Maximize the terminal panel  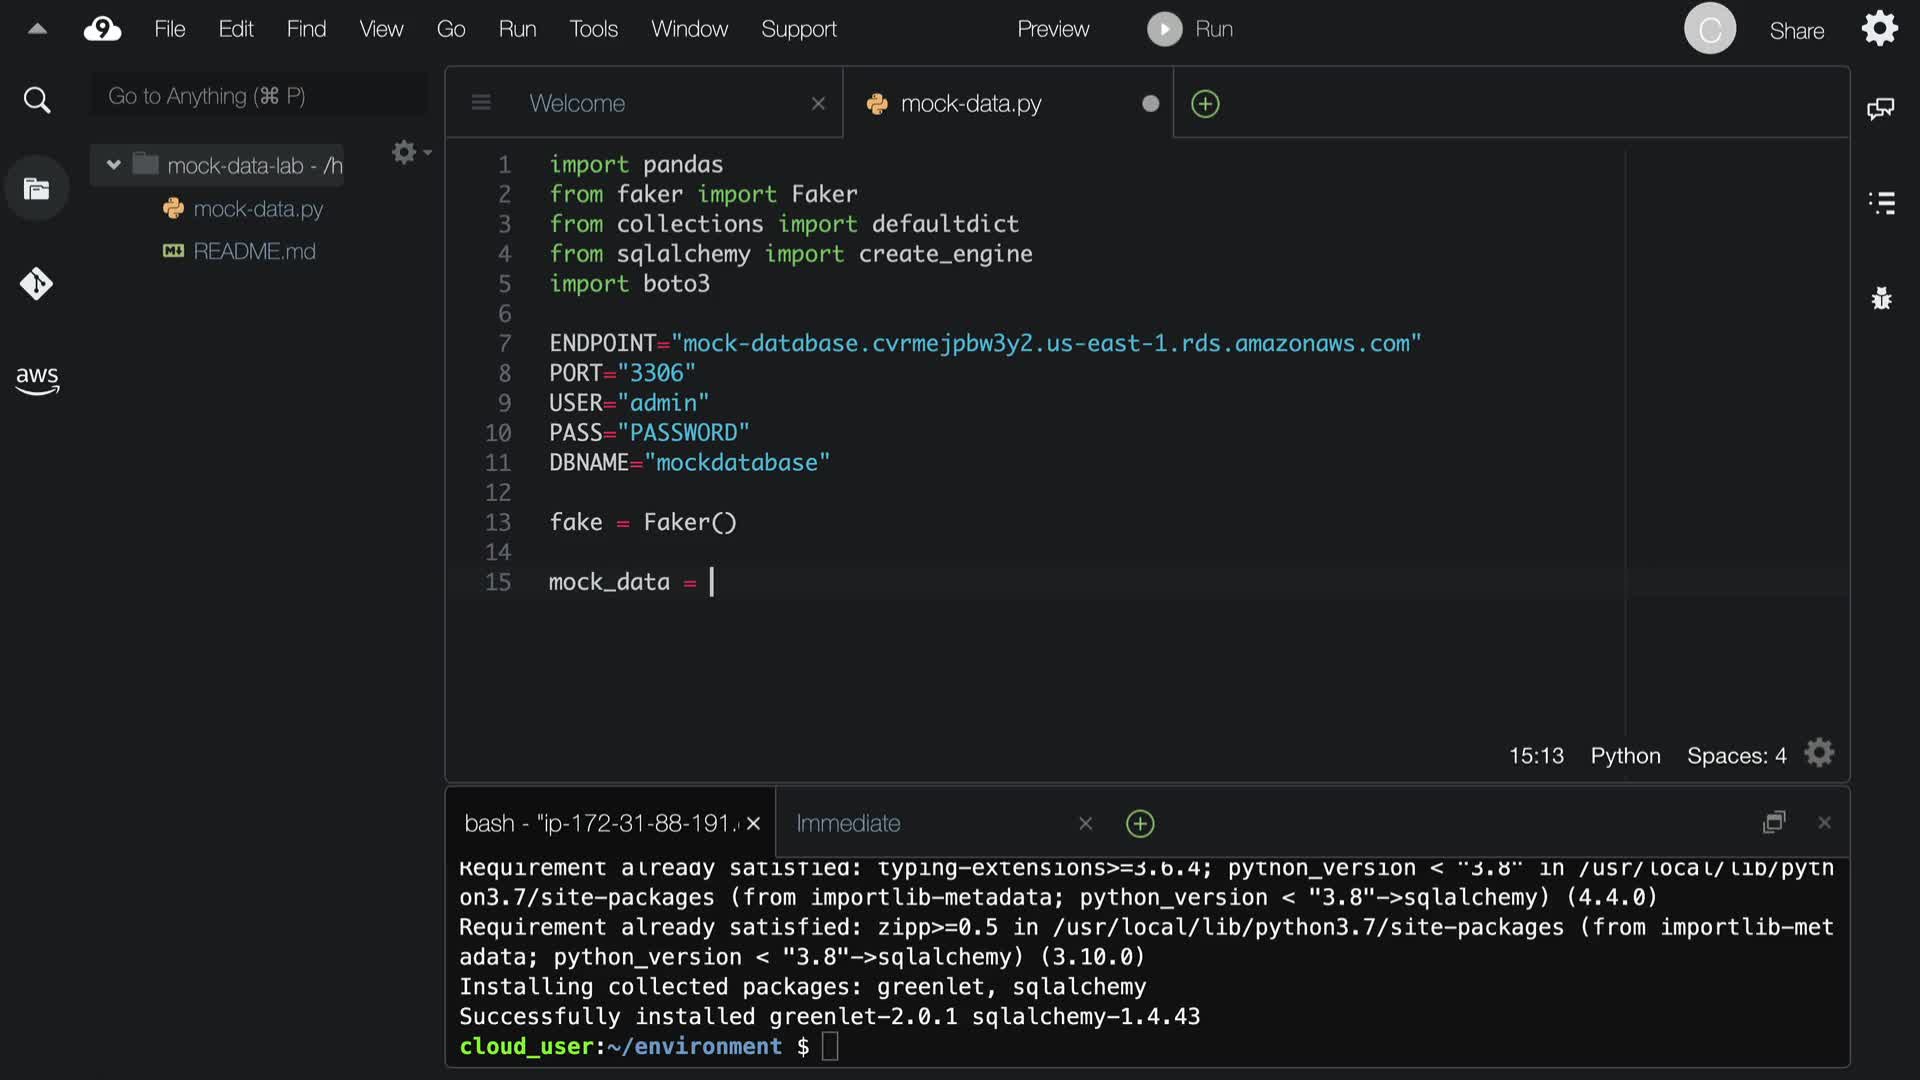click(1773, 822)
